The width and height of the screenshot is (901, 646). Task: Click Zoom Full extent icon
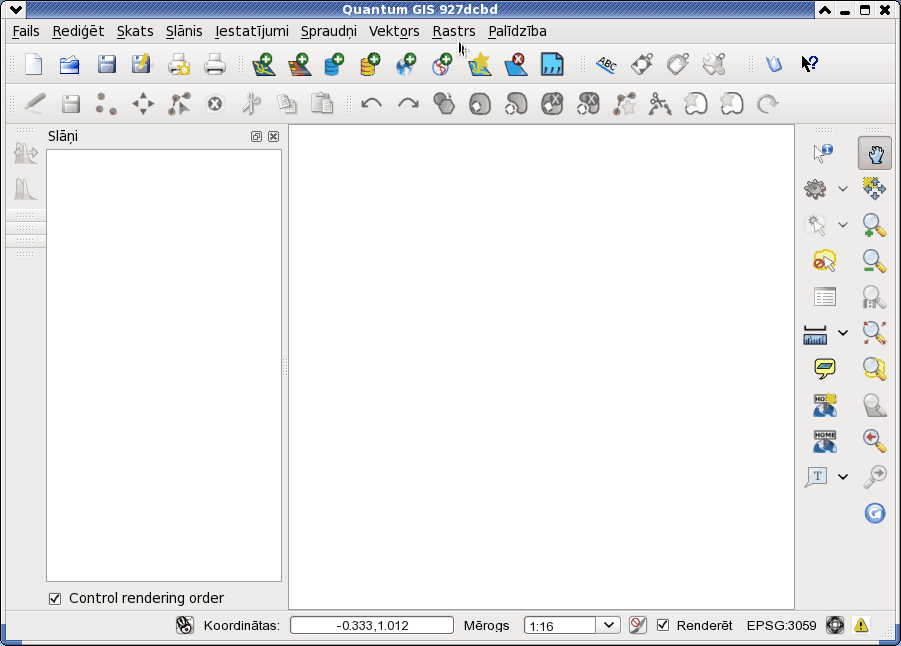(x=875, y=333)
